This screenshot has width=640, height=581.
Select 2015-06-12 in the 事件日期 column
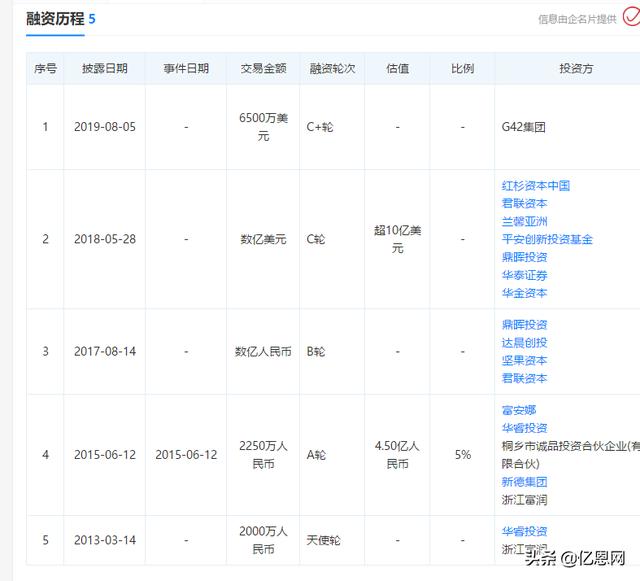click(186, 455)
